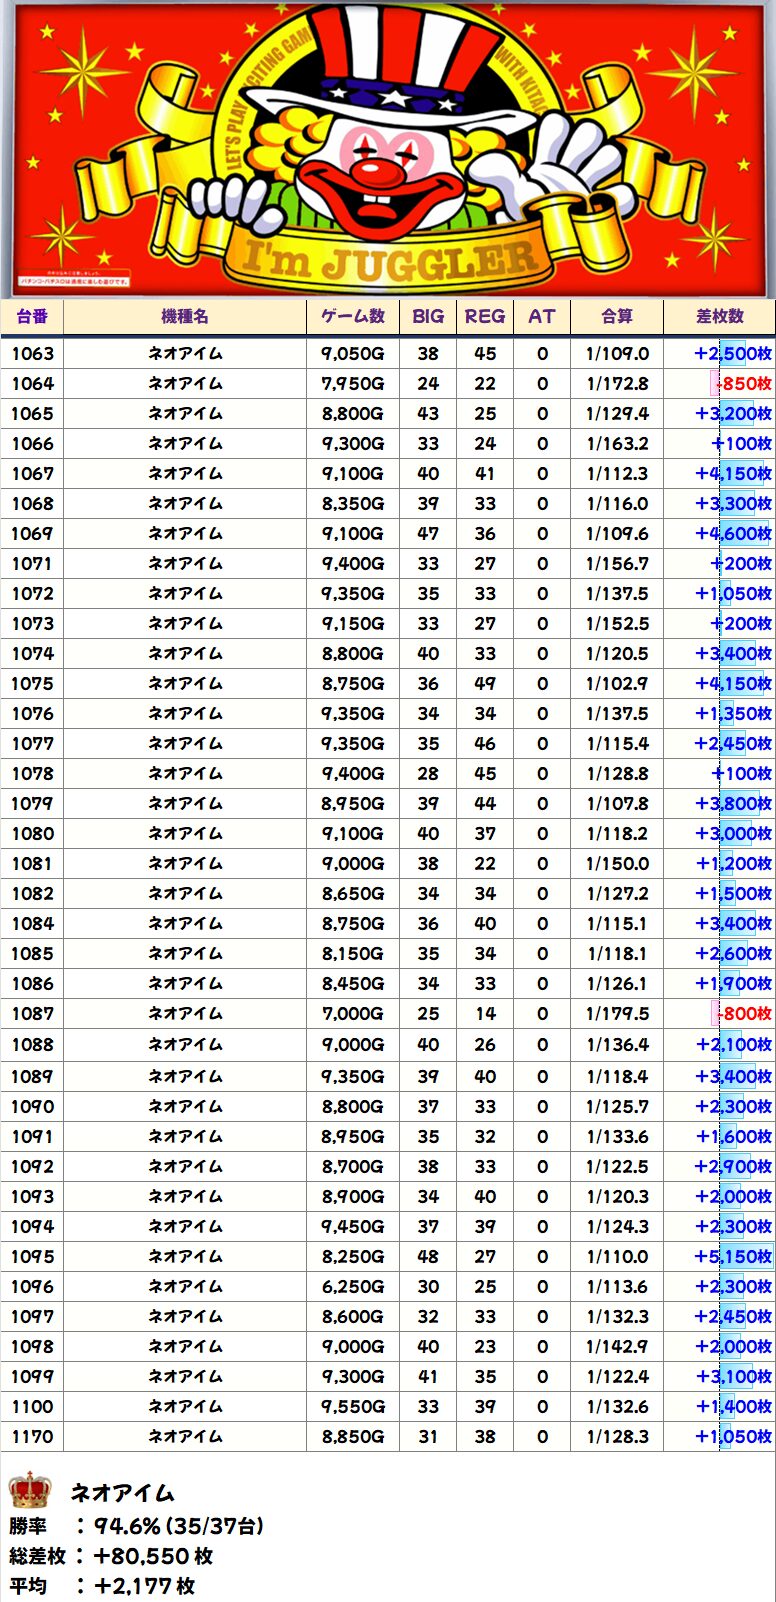Click the REG column header
The width and height of the screenshot is (776, 1602).
485,316
